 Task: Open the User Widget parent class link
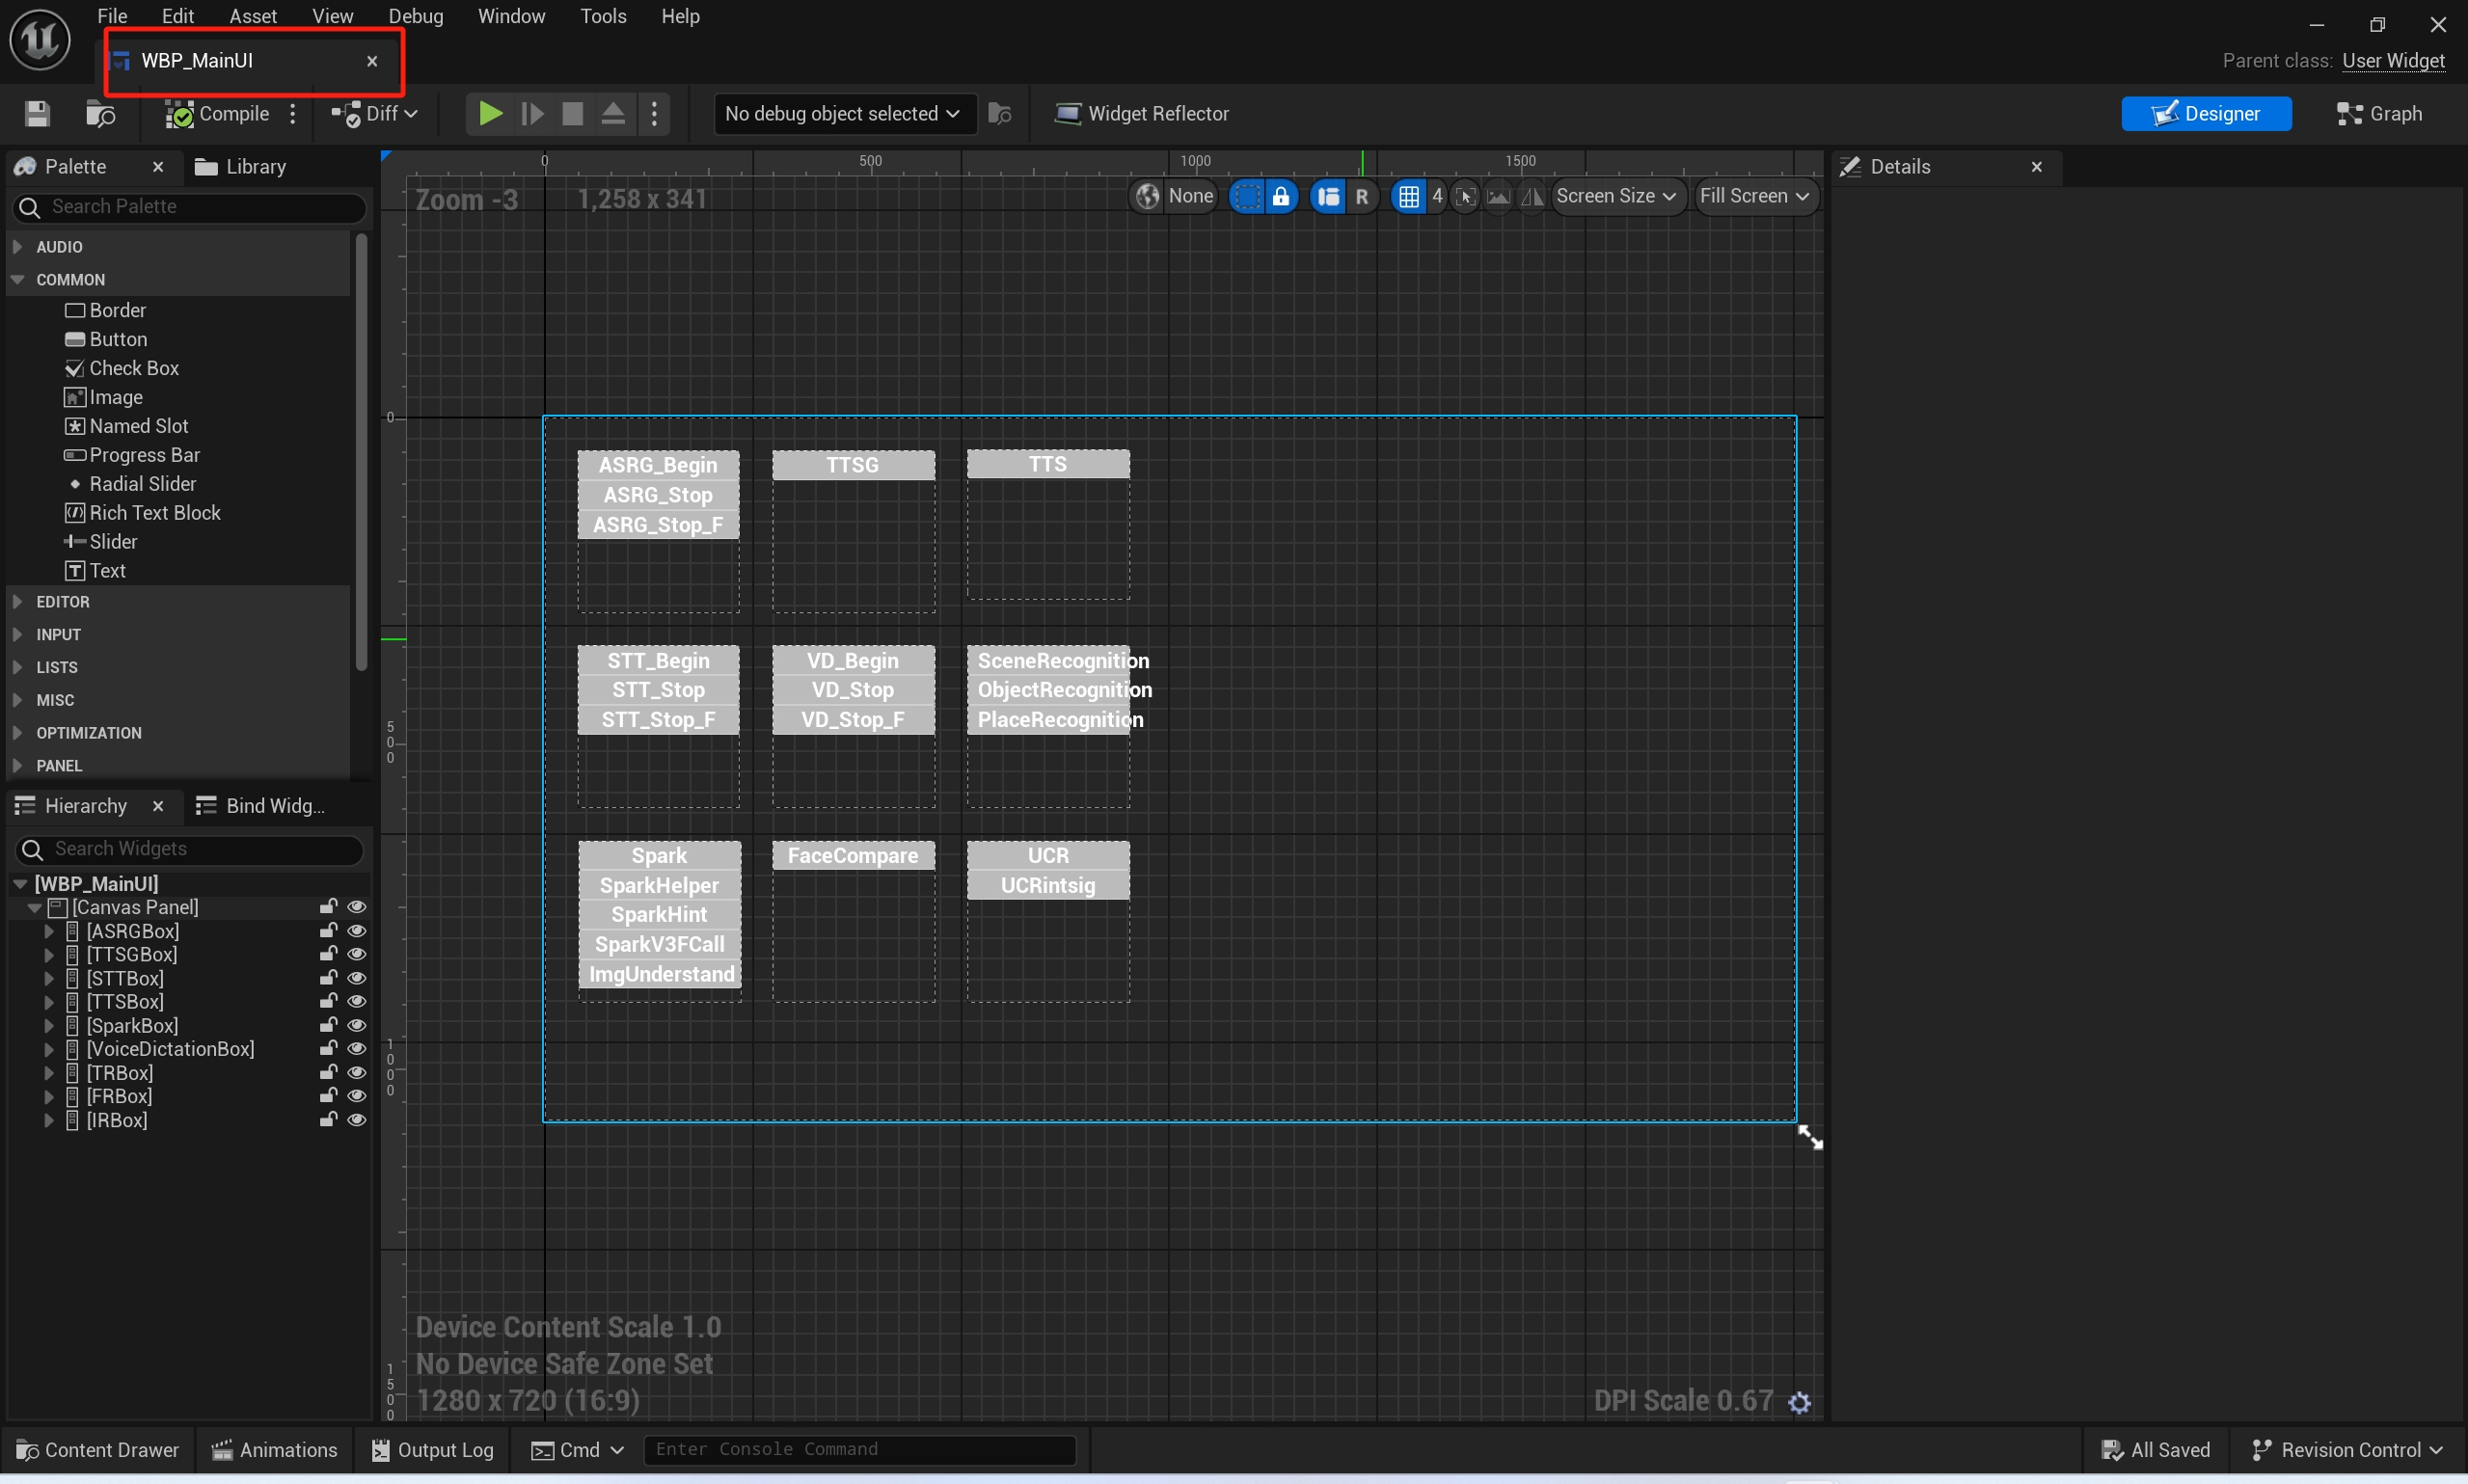point(2393,61)
